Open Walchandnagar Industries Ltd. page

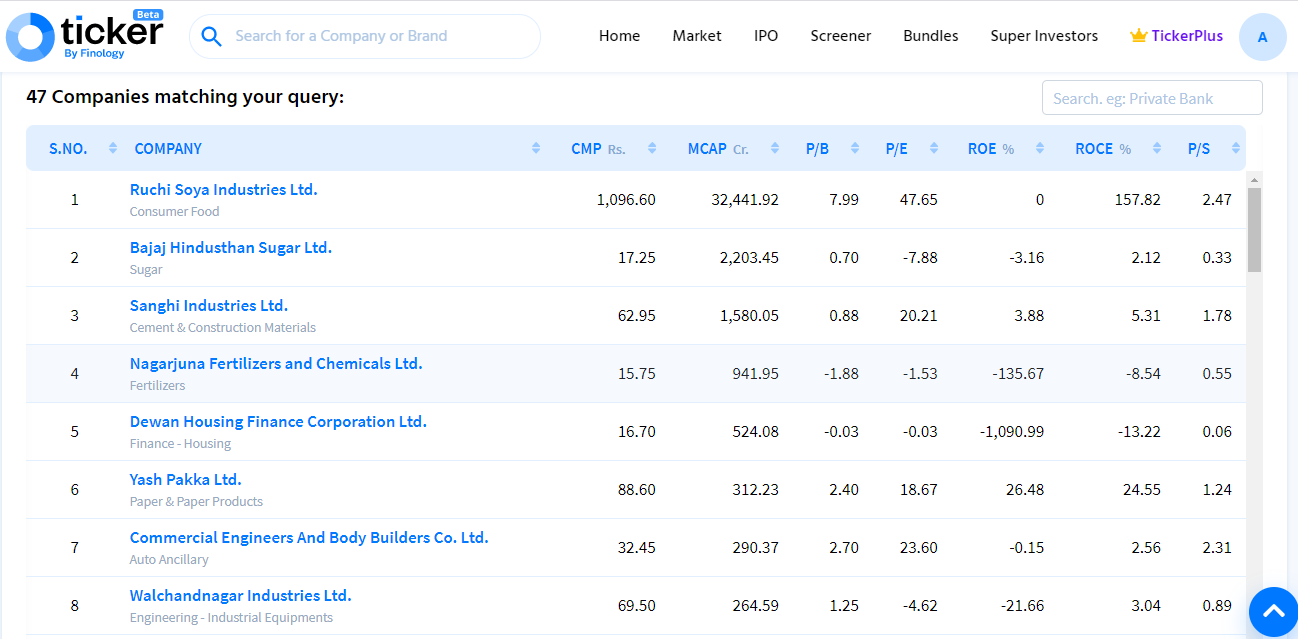point(241,595)
